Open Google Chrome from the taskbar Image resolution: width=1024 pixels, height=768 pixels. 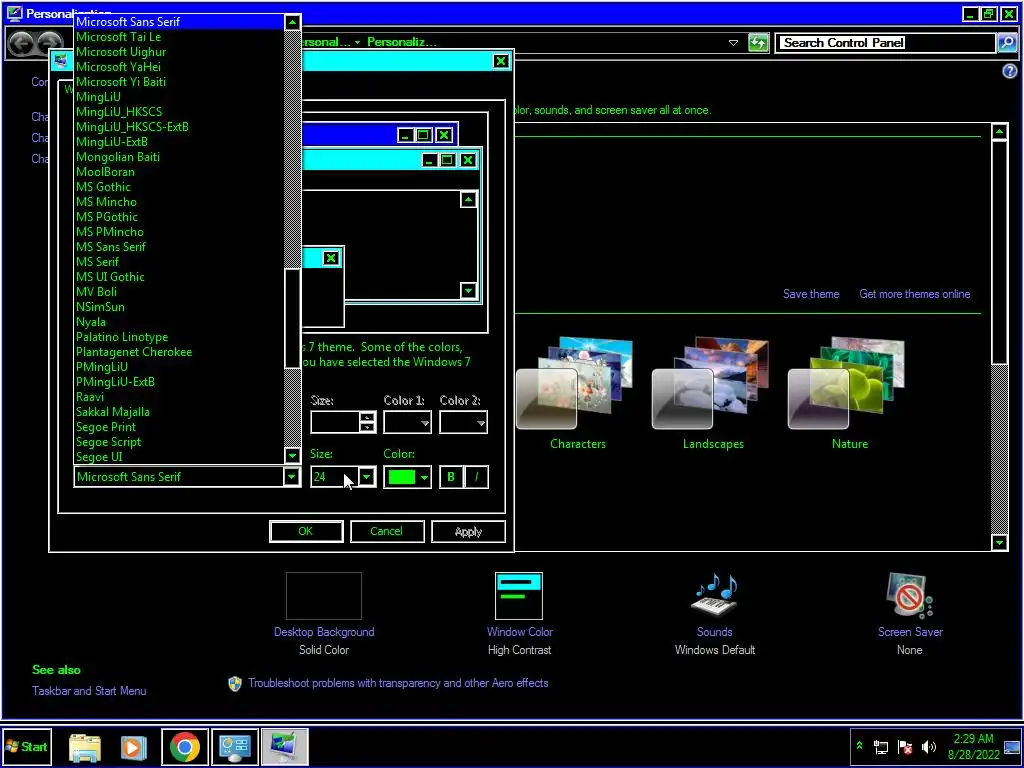(185, 747)
